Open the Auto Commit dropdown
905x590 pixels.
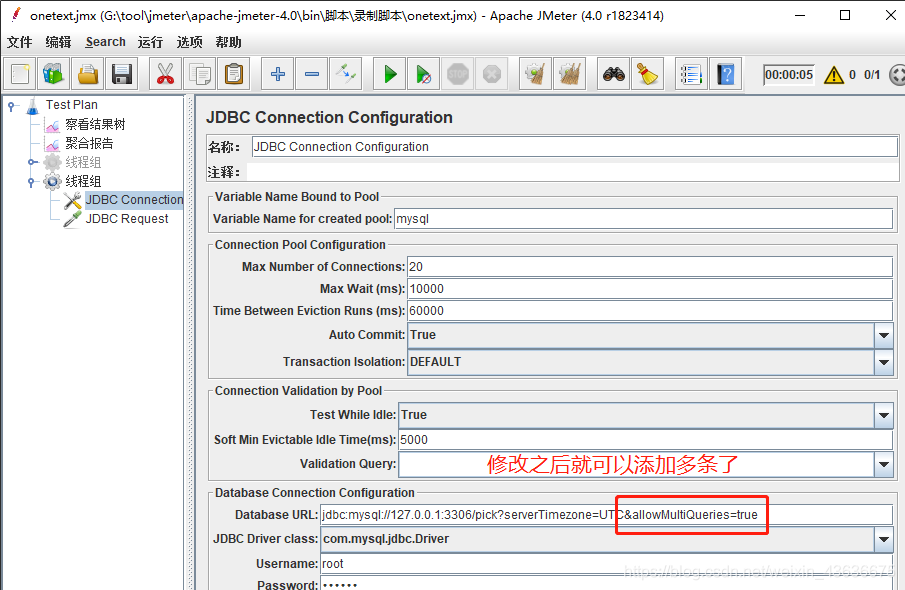[x=884, y=335]
